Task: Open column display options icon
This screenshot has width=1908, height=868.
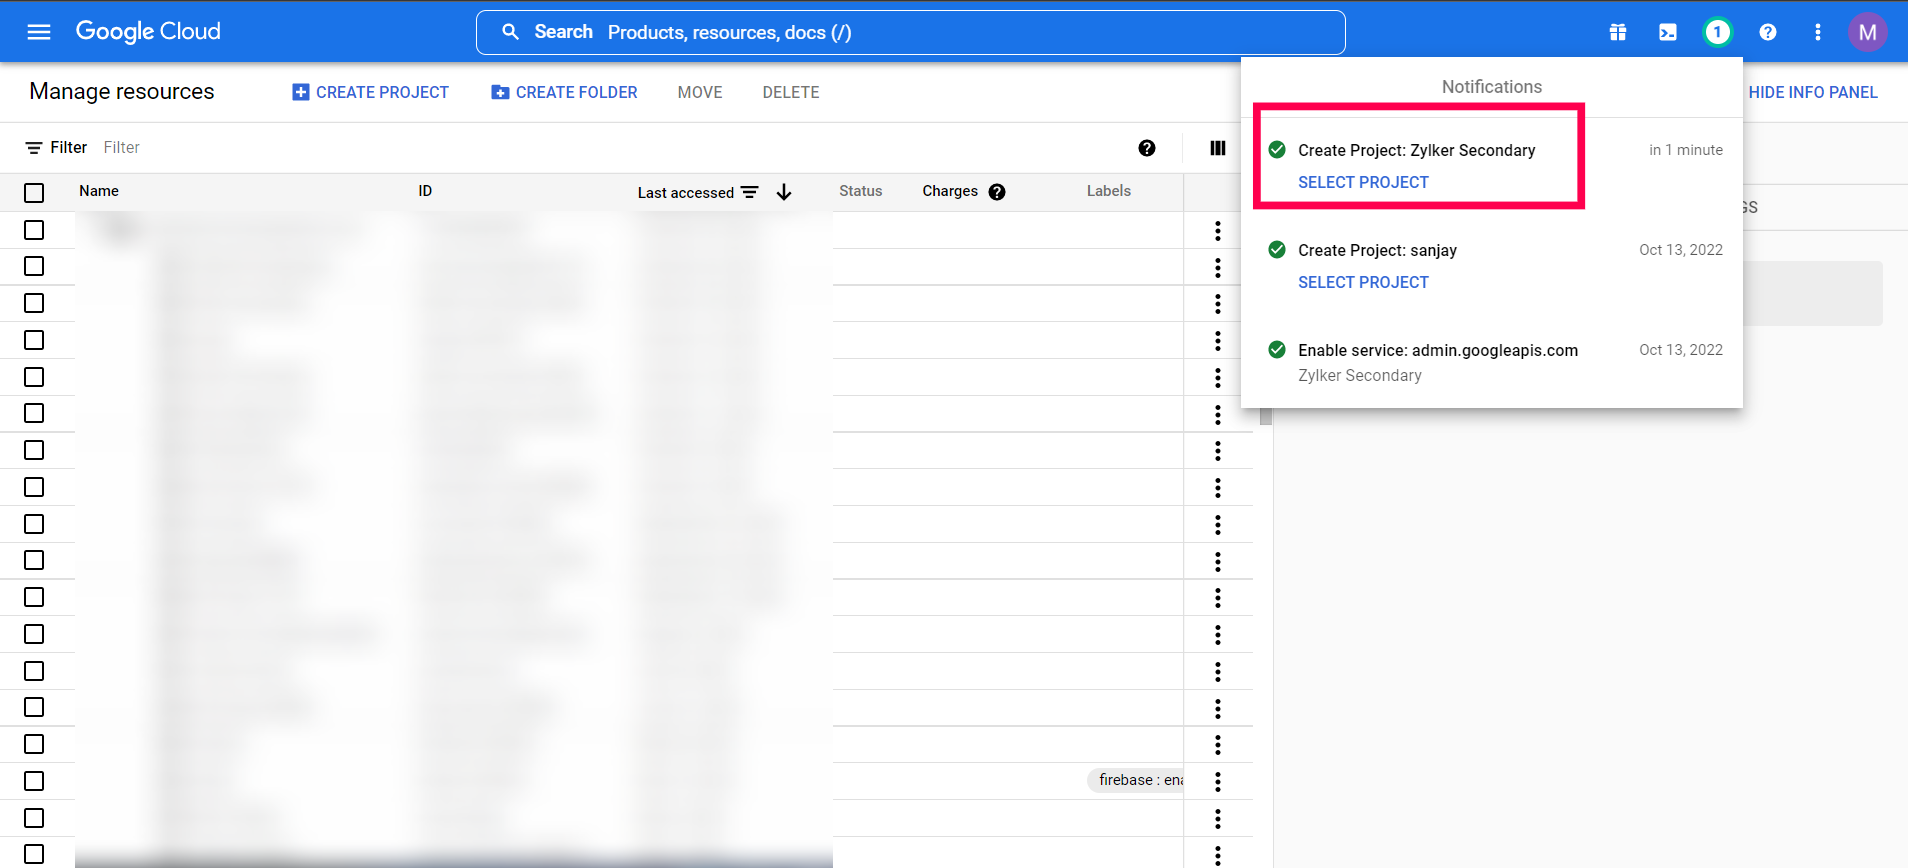Action: 1218,148
